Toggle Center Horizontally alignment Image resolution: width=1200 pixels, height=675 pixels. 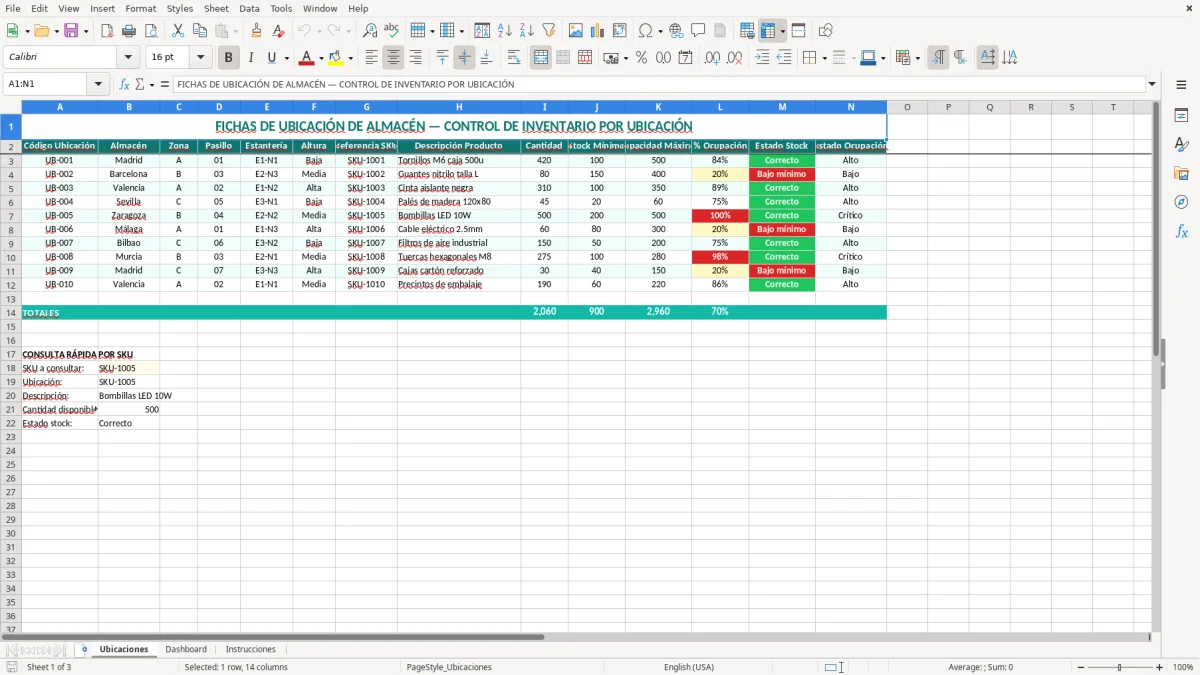click(x=394, y=58)
